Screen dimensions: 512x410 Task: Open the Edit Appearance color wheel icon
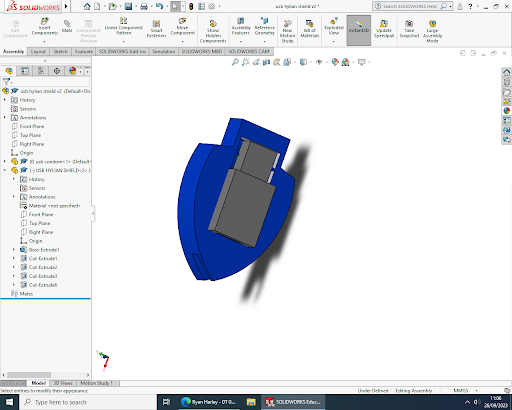click(x=335, y=62)
